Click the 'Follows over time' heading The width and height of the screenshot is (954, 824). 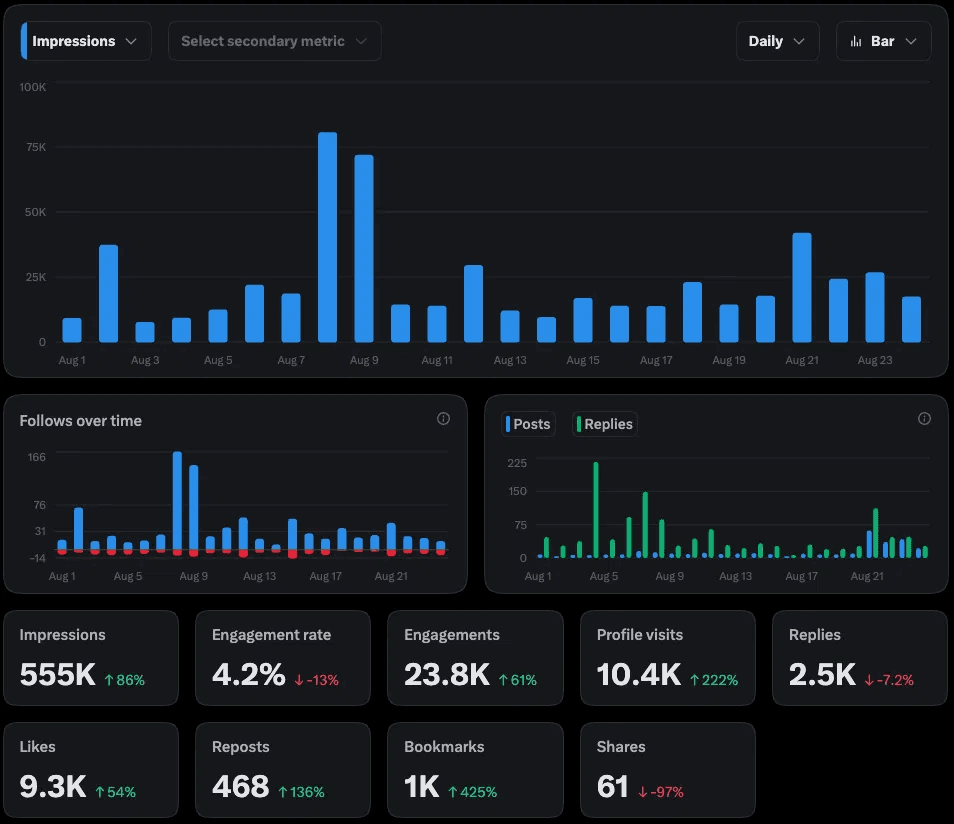[x=80, y=421]
